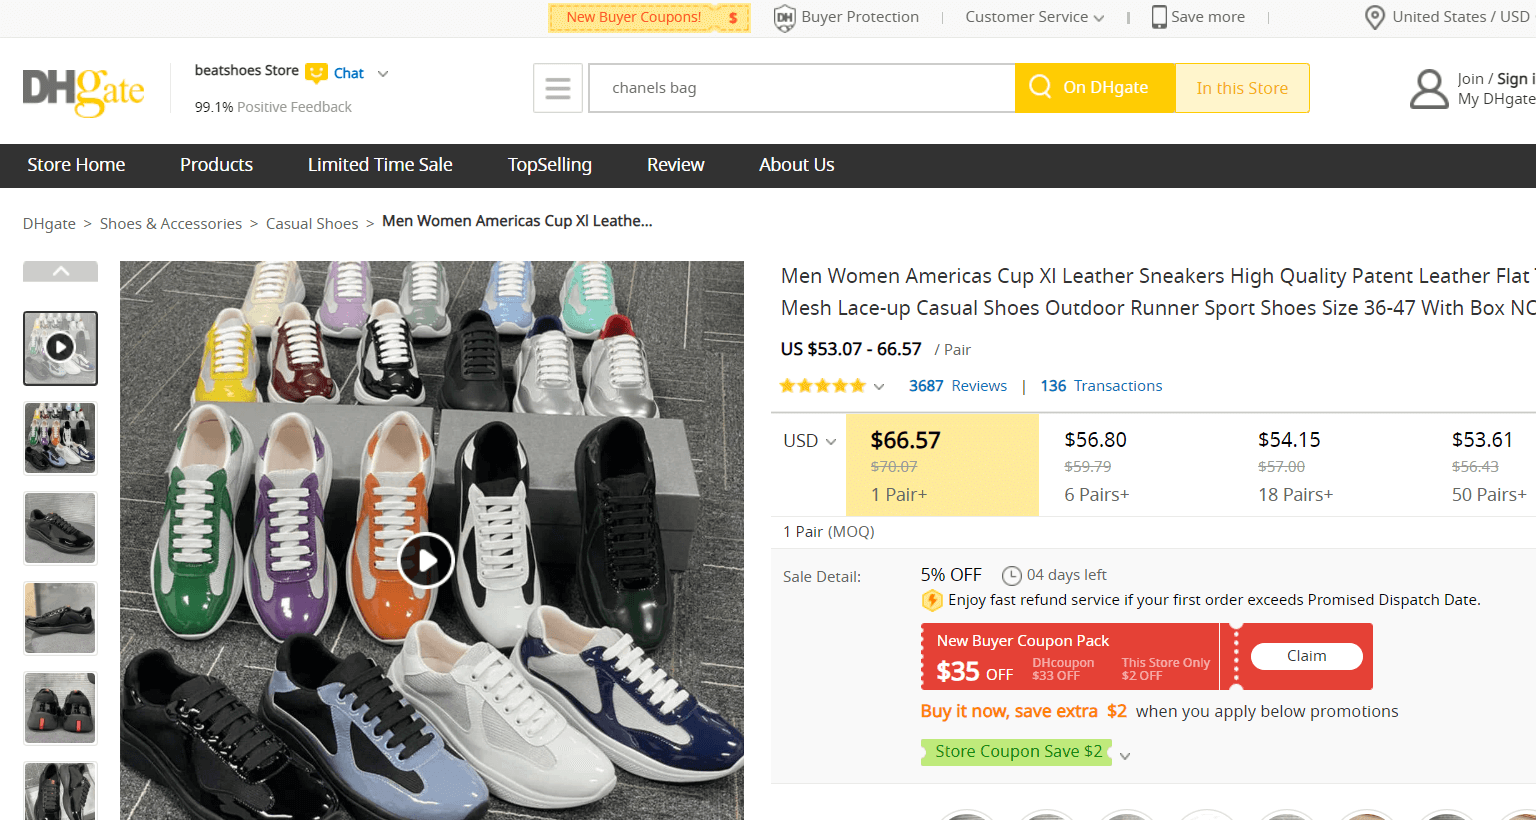Click the user account profile icon
The image size is (1536, 820).
[1429, 88]
